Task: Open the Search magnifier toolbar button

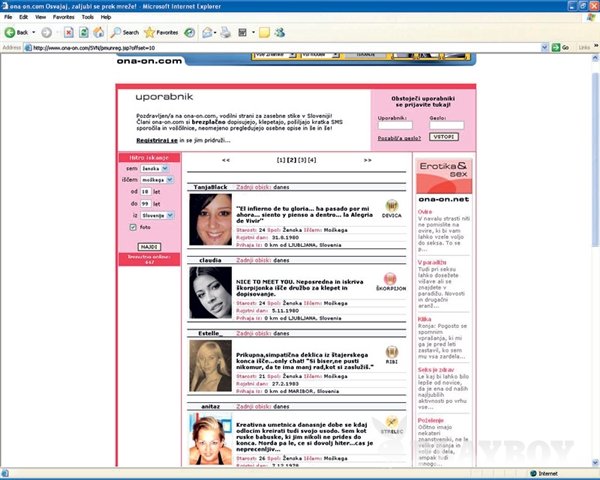Action: [x=125, y=33]
